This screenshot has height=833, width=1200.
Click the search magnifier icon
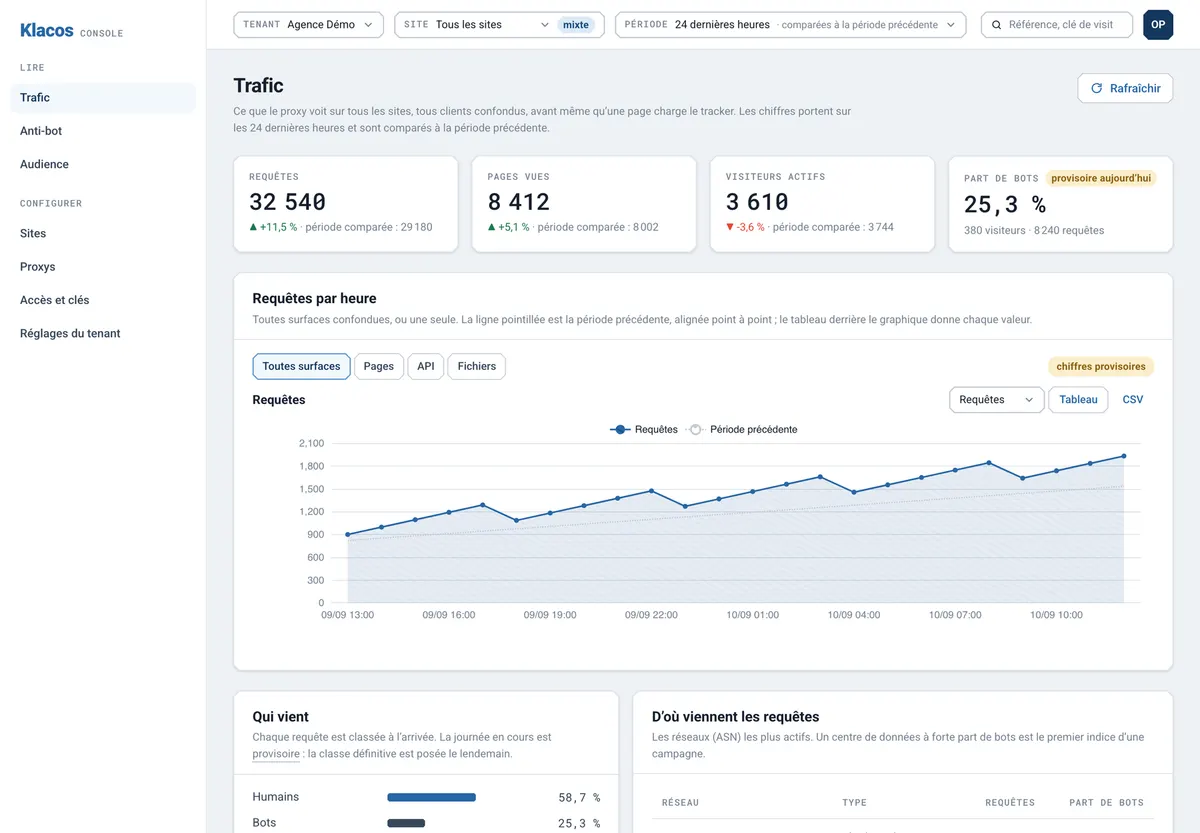click(997, 25)
